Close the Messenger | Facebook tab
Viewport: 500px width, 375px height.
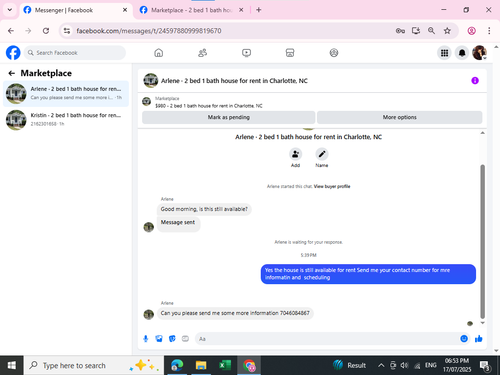tap(125, 10)
